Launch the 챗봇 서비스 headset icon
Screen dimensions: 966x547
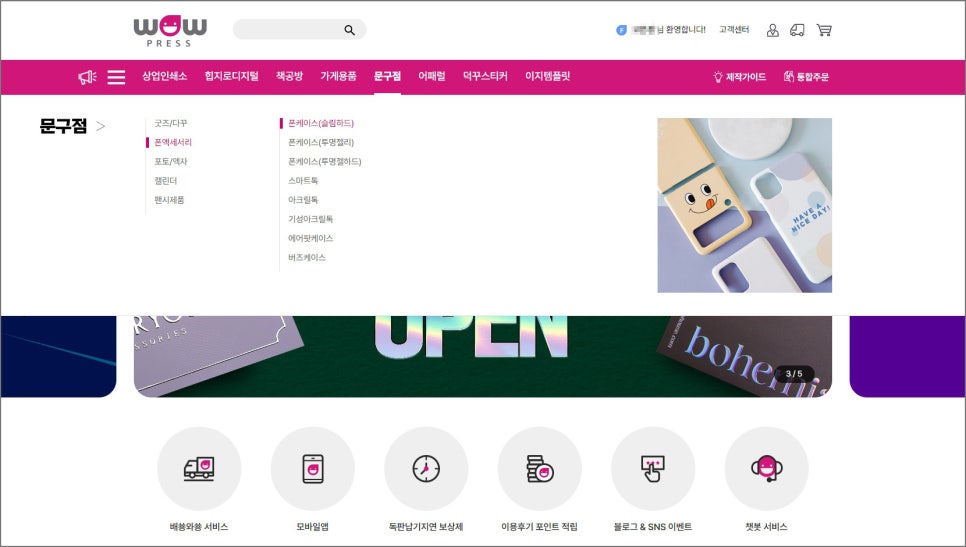[766, 468]
